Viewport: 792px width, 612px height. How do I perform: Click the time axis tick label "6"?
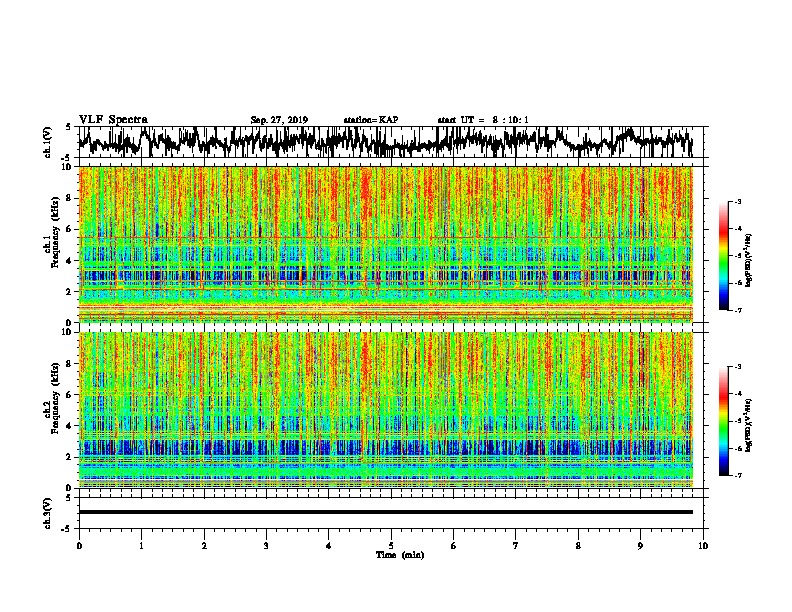coord(454,546)
